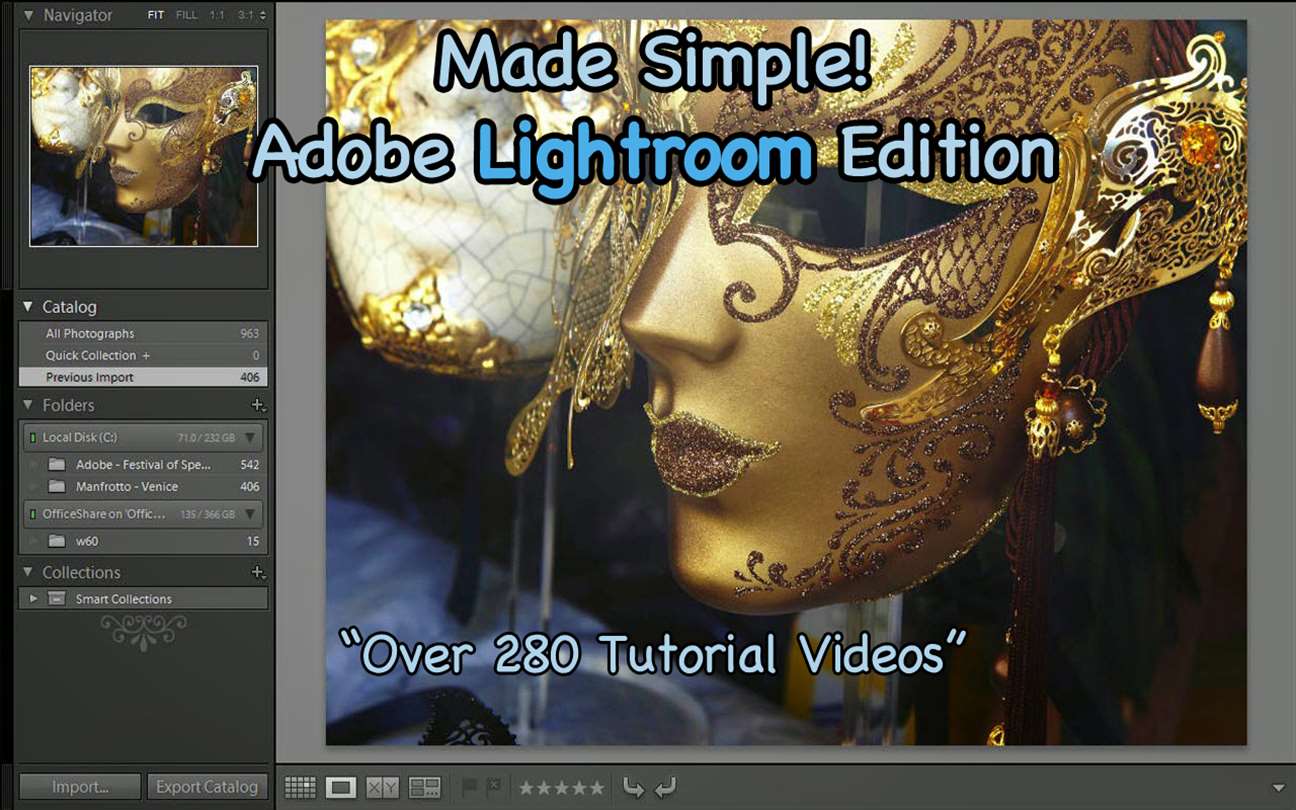Select All Photographs in the Catalog
The height and width of the screenshot is (810, 1296).
pyautogui.click(x=143, y=333)
